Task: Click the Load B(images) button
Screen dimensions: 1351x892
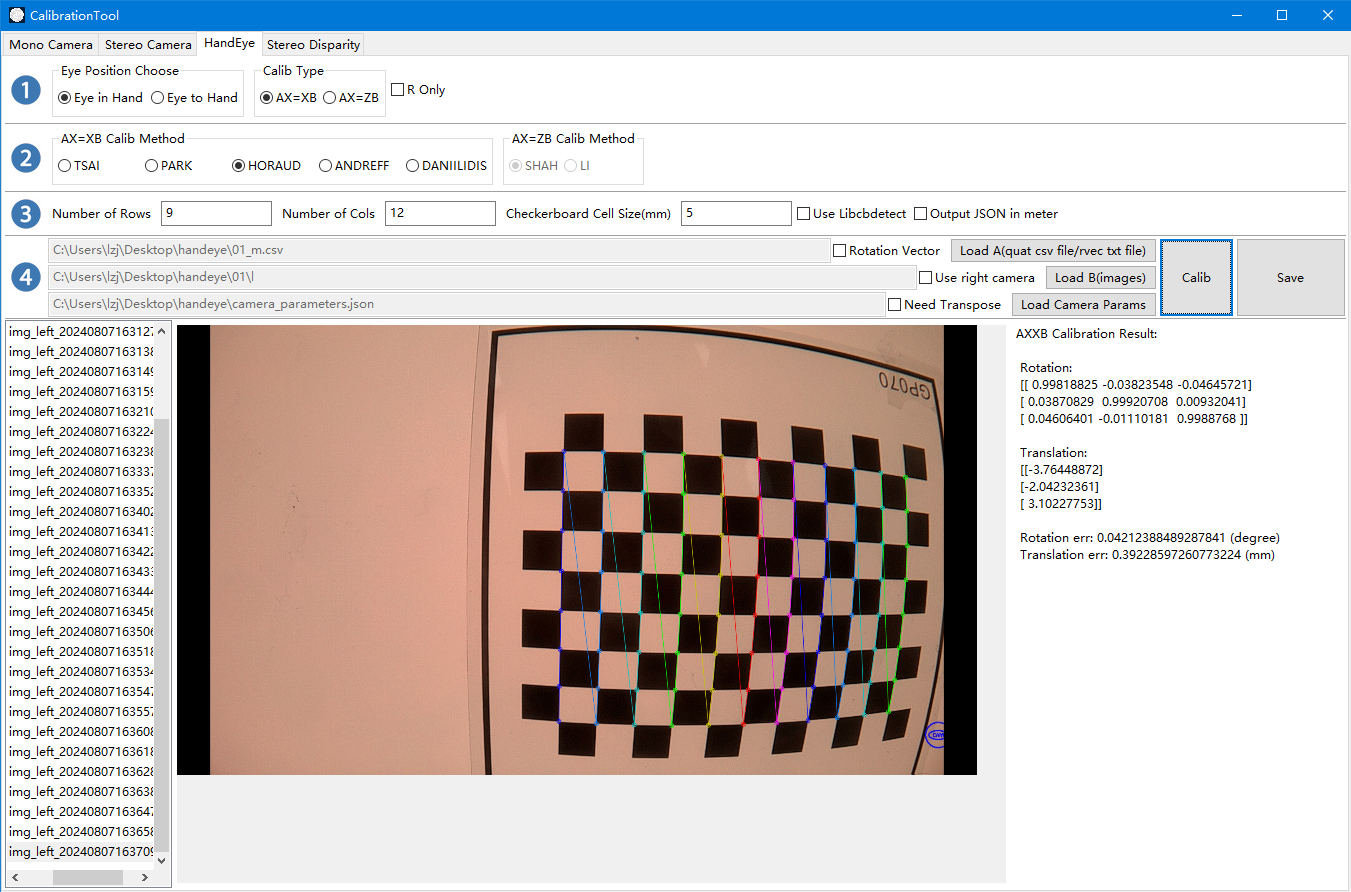Action: [1100, 278]
